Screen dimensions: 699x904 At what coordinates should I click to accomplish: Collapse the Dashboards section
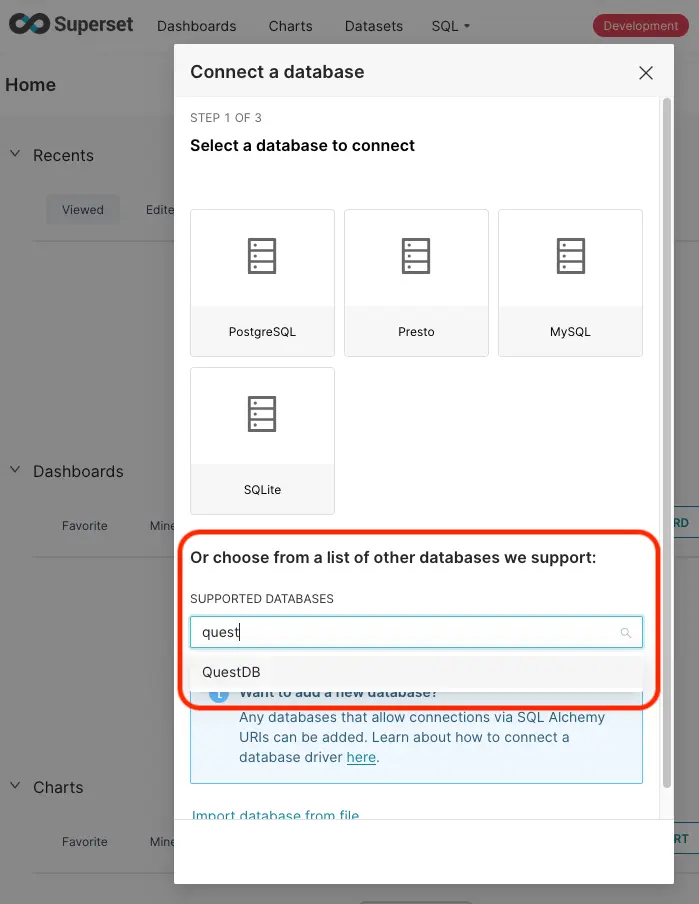(x=14, y=471)
